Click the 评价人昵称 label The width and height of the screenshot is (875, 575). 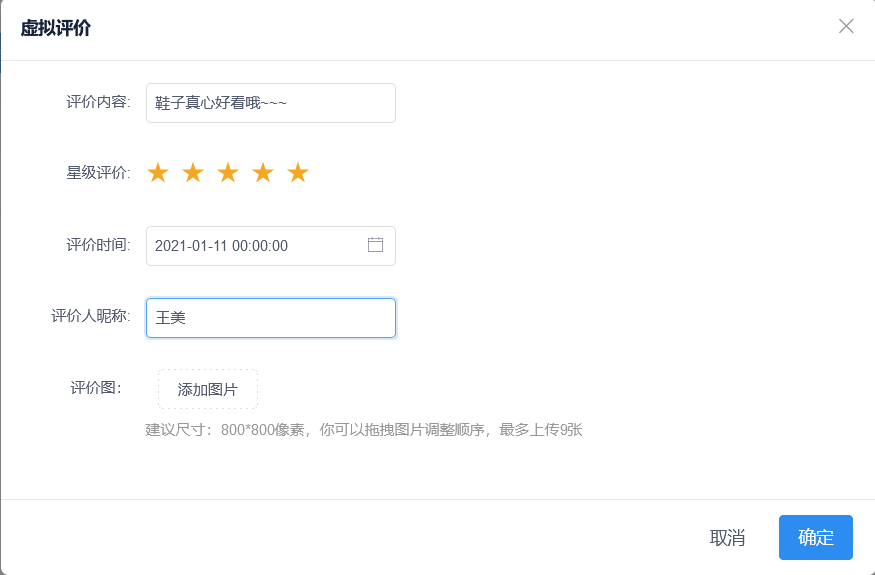click(91, 316)
